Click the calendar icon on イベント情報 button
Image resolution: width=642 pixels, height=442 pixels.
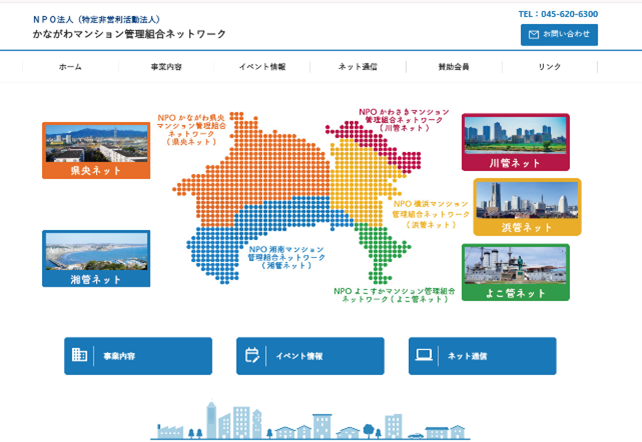(x=252, y=355)
